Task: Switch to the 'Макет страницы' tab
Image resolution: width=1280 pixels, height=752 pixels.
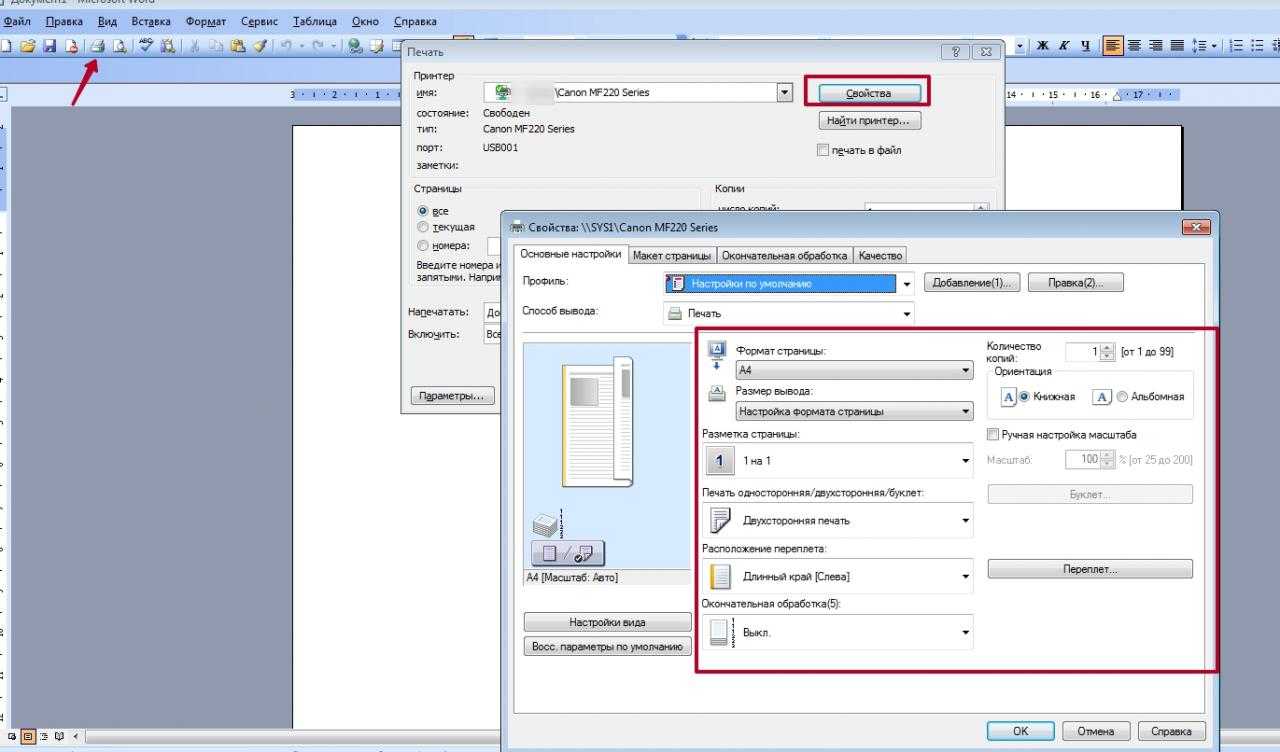Action: tap(672, 256)
